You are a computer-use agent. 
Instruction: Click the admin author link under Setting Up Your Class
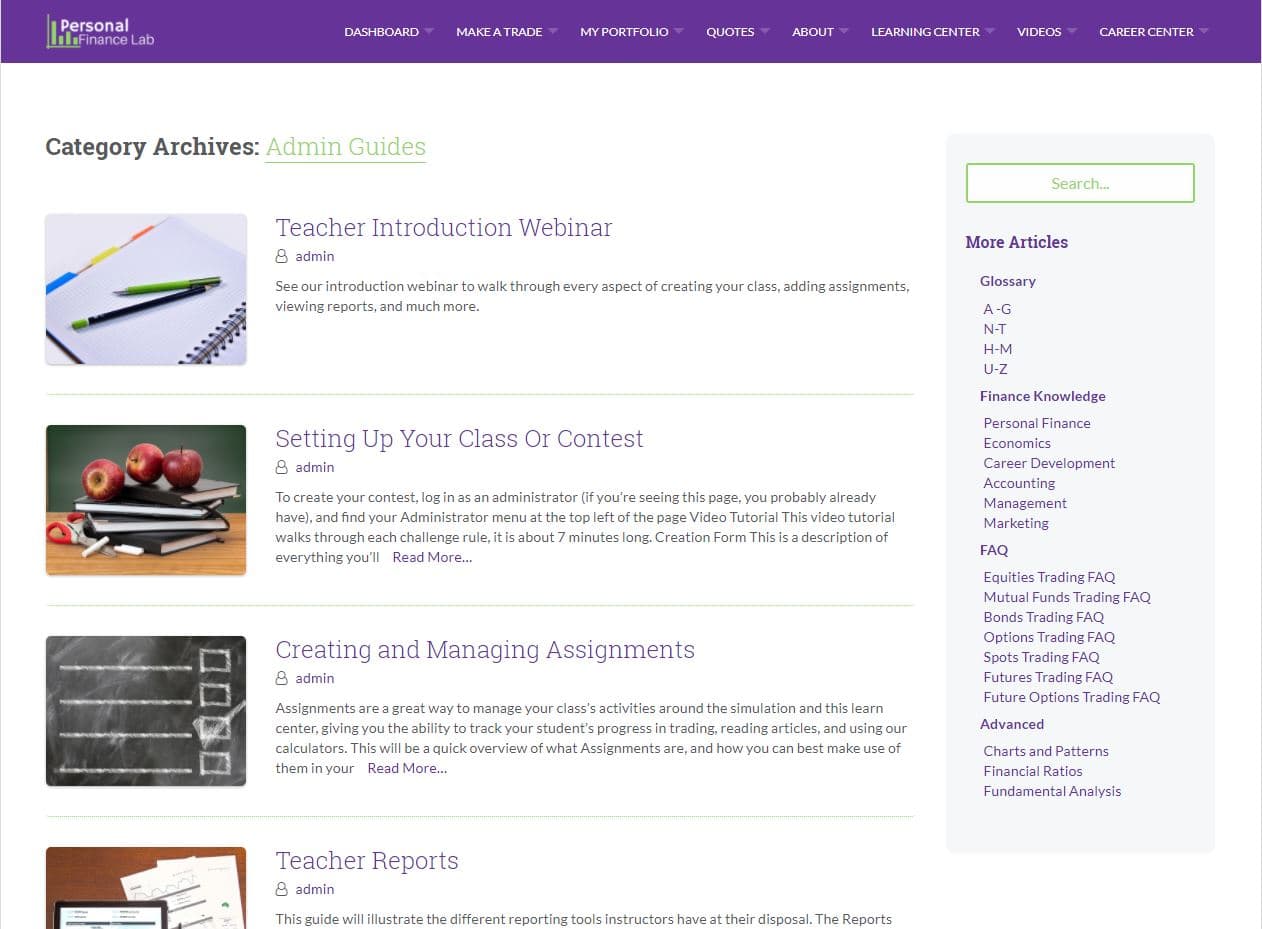pyautogui.click(x=315, y=468)
